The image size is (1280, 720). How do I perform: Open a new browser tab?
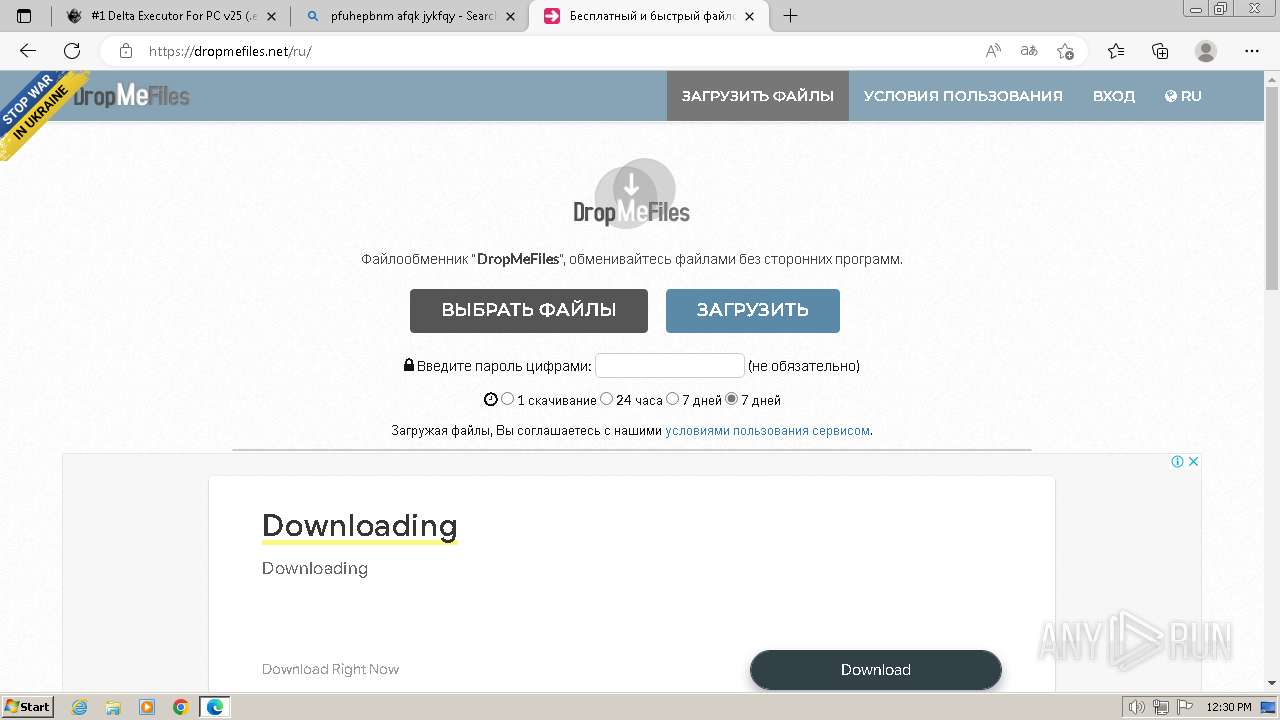(x=790, y=16)
